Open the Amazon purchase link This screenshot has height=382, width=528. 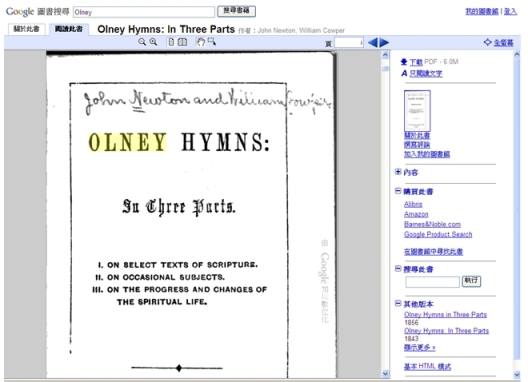(416, 214)
